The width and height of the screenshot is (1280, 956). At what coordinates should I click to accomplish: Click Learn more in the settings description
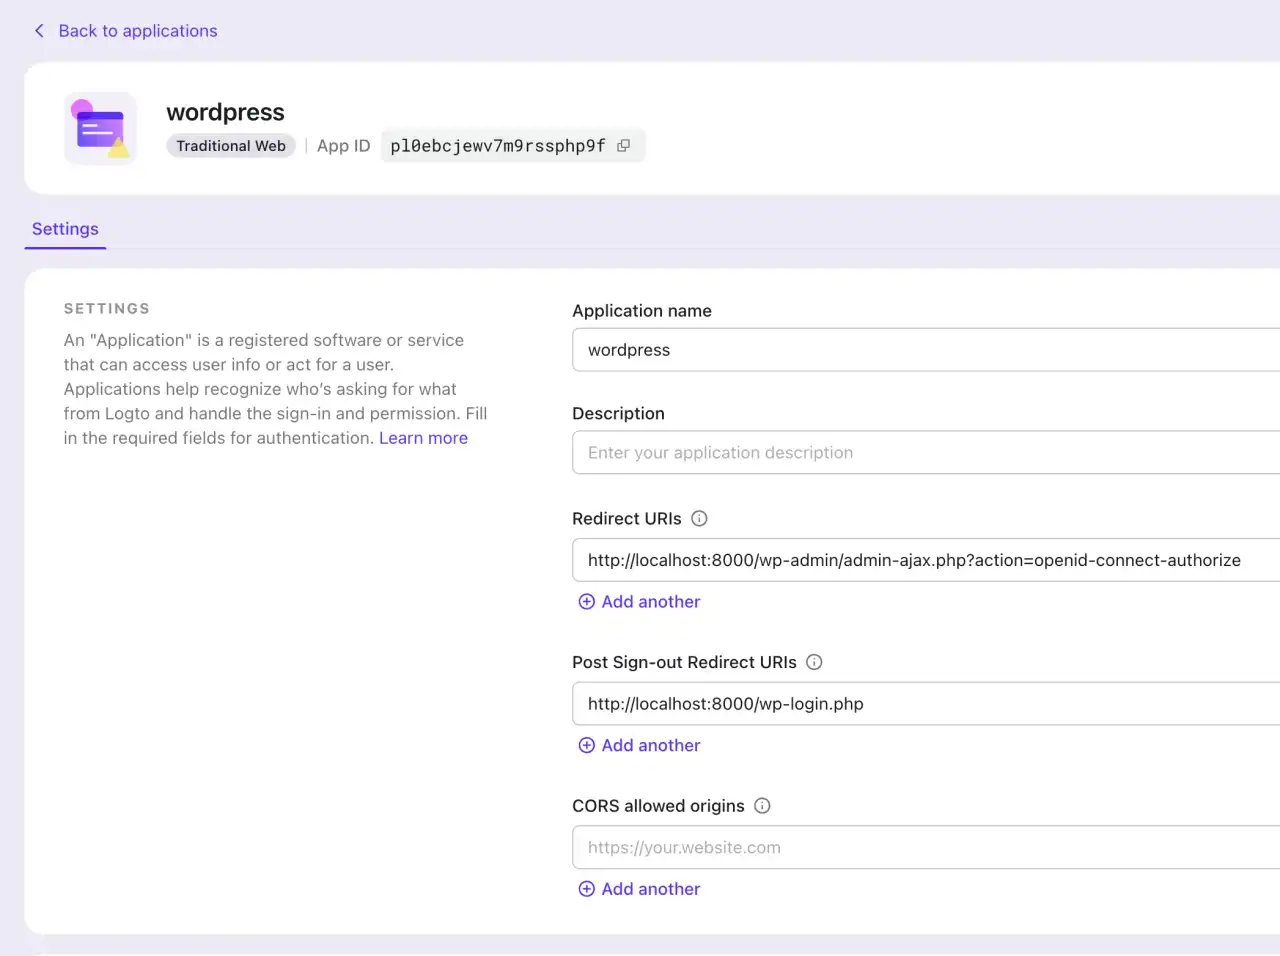pos(423,437)
